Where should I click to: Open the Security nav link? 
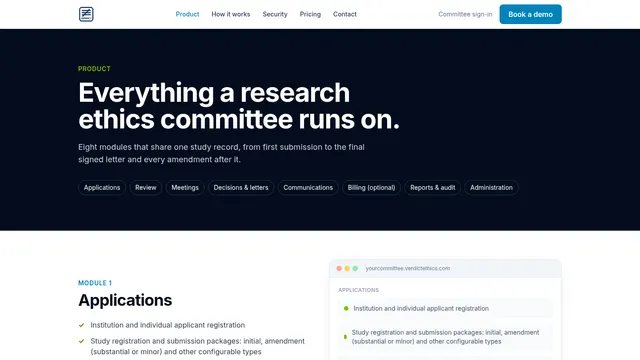coord(275,14)
